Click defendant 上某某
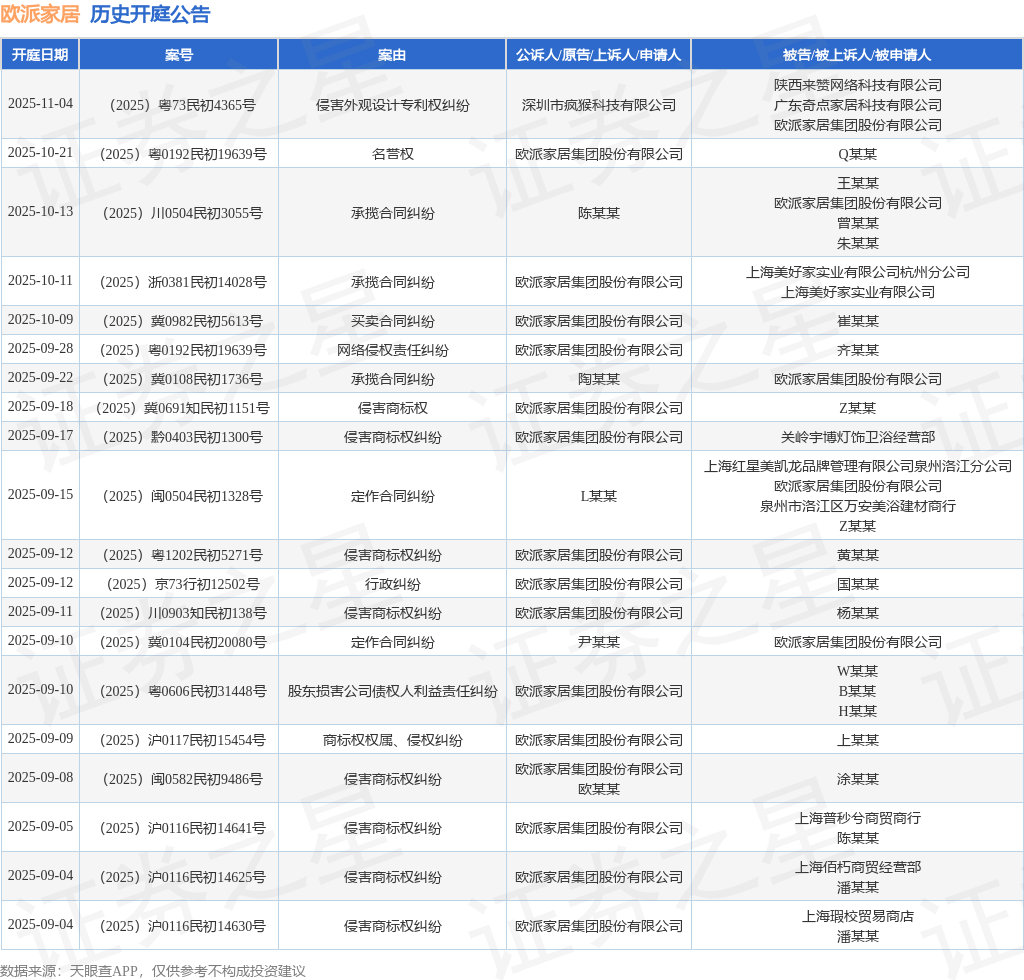 coord(857,740)
